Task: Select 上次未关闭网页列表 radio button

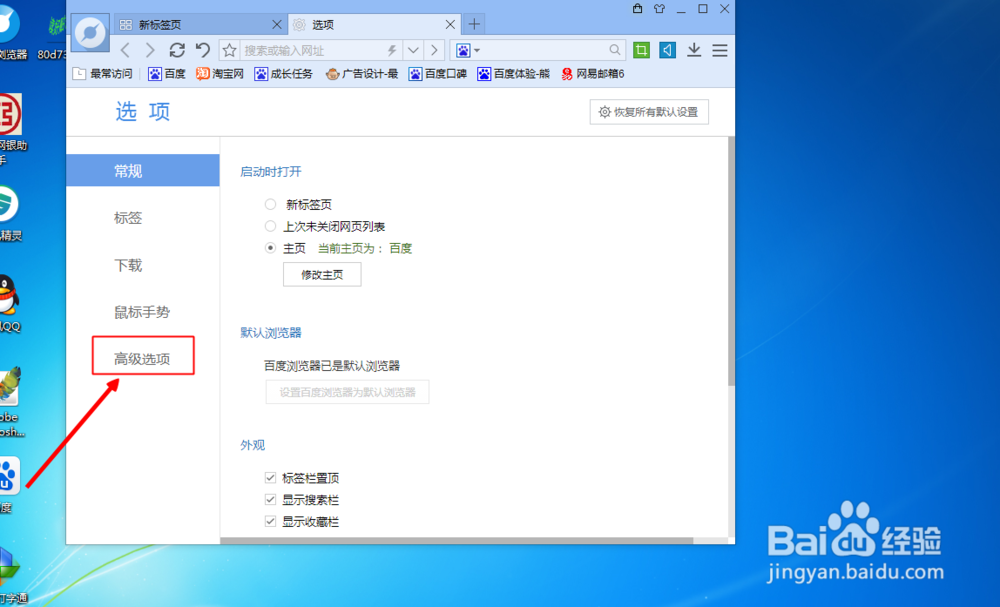Action: (x=270, y=226)
